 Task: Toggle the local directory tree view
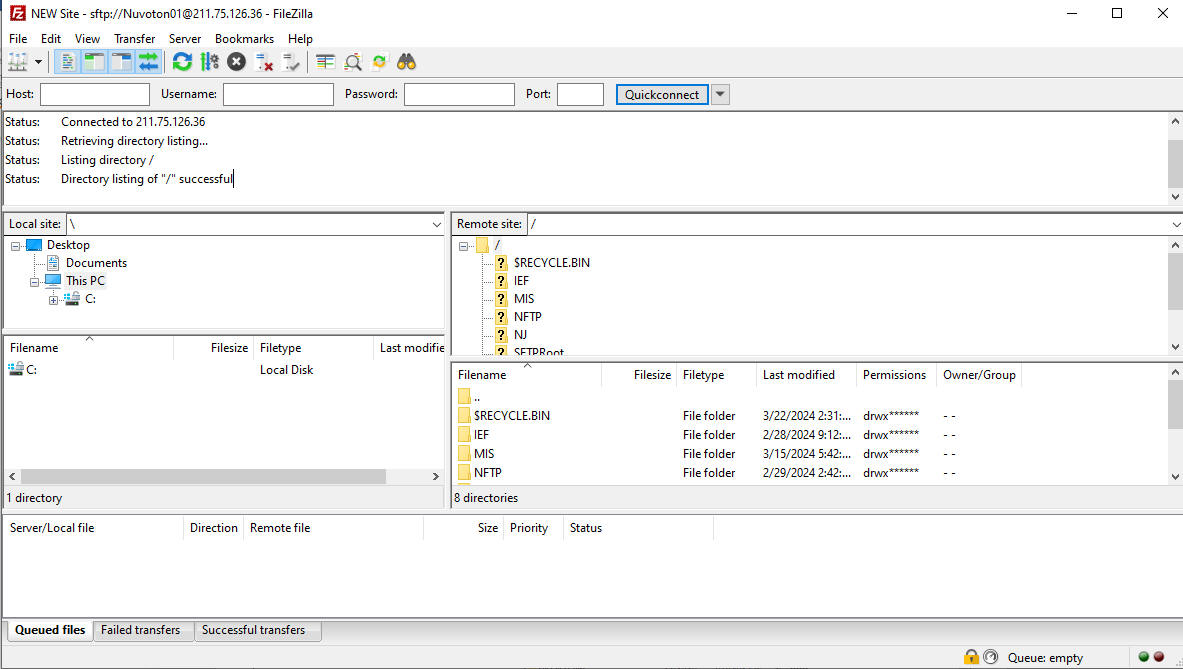94,62
